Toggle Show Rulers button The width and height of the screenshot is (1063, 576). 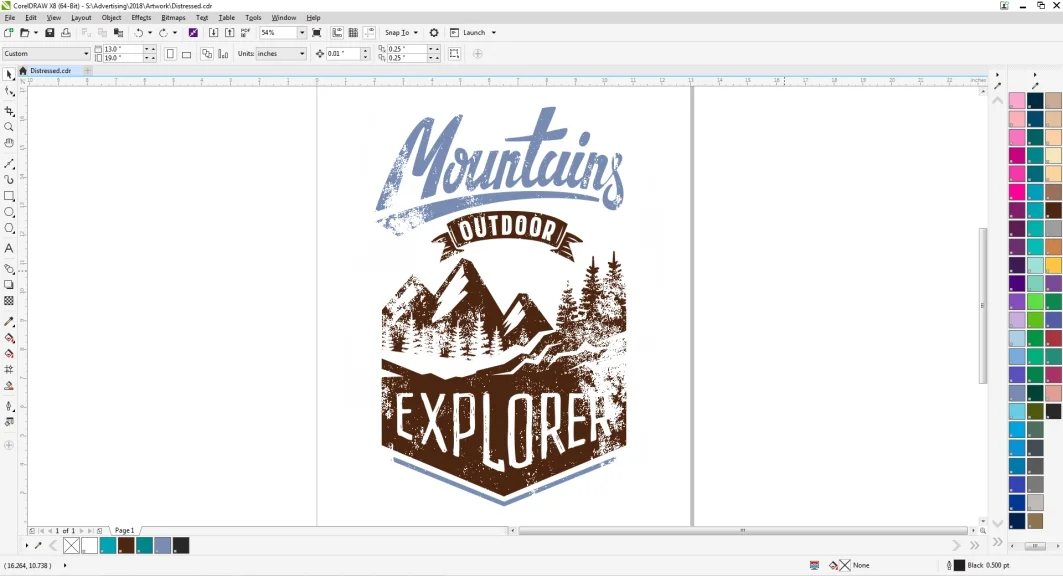point(337,33)
